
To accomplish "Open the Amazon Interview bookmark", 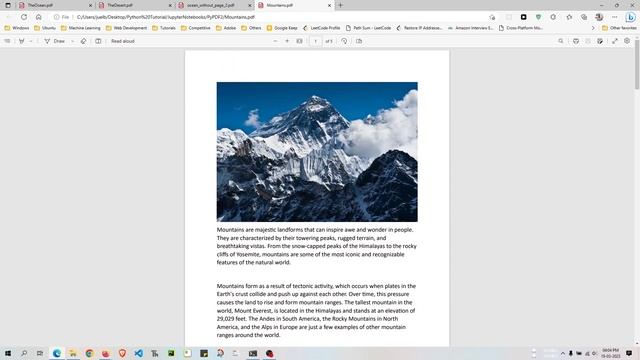I will click(471, 28).
